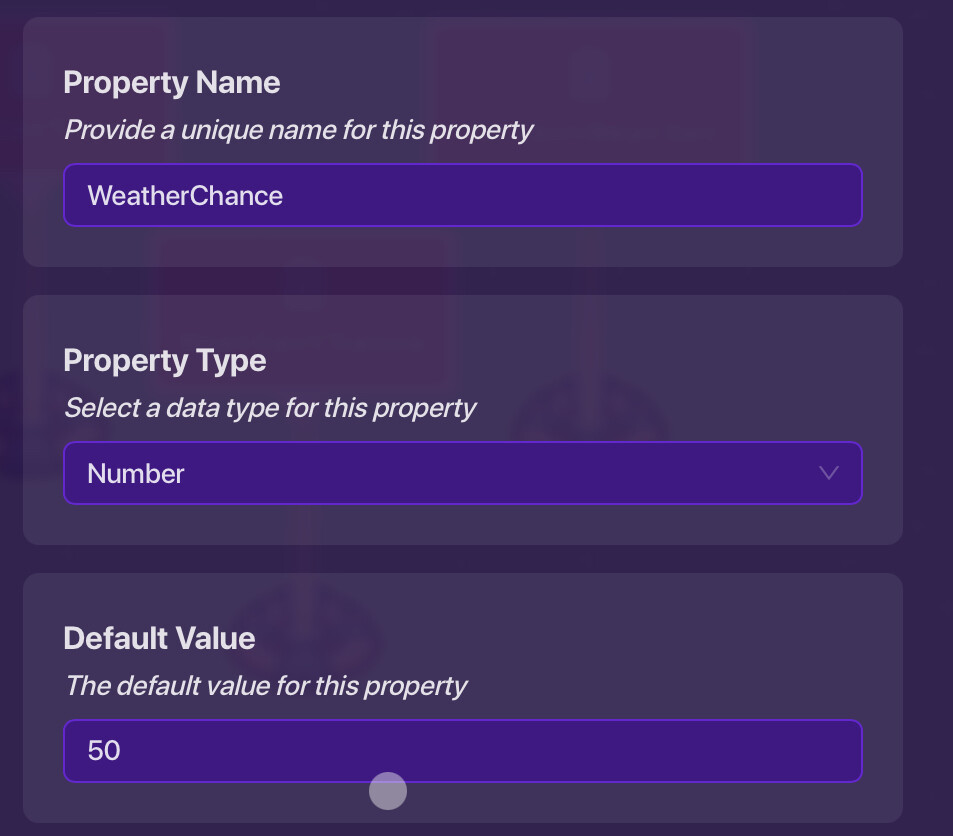The width and height of the screenshot is (953, 836).
Task: Click the 50 value in Default Value
Action: click(104, 750)
